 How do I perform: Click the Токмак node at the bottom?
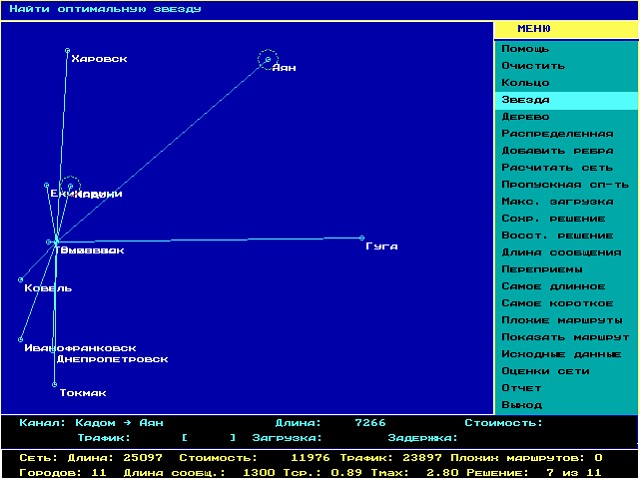(x=55, y=384)
